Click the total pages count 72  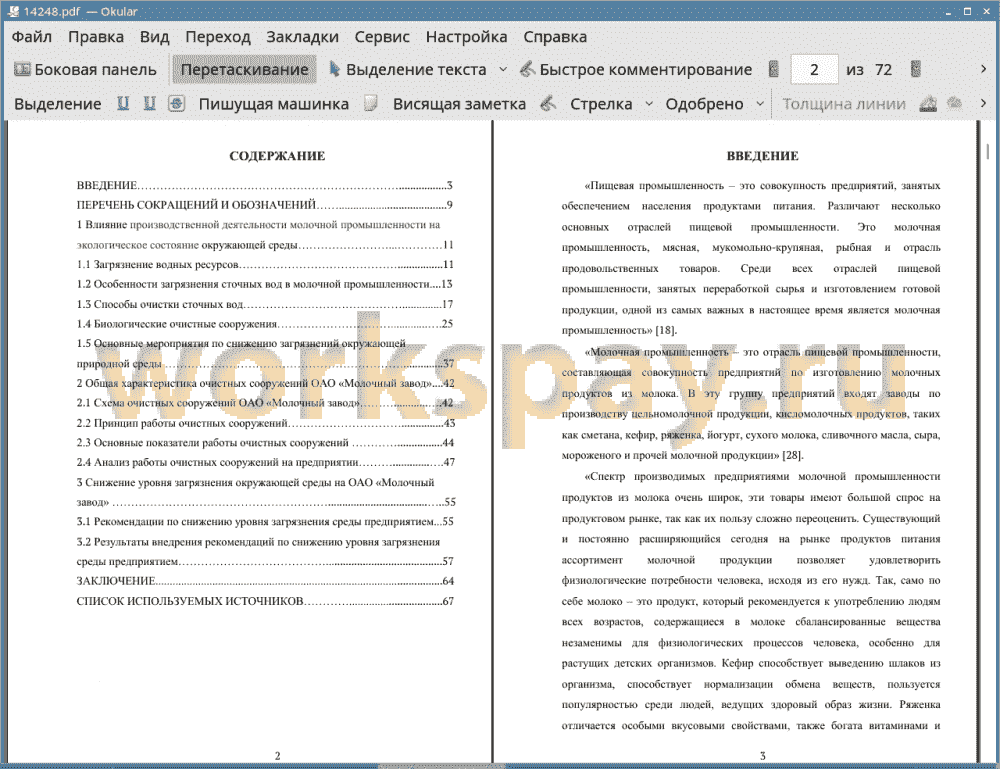[x=883, y=70]
